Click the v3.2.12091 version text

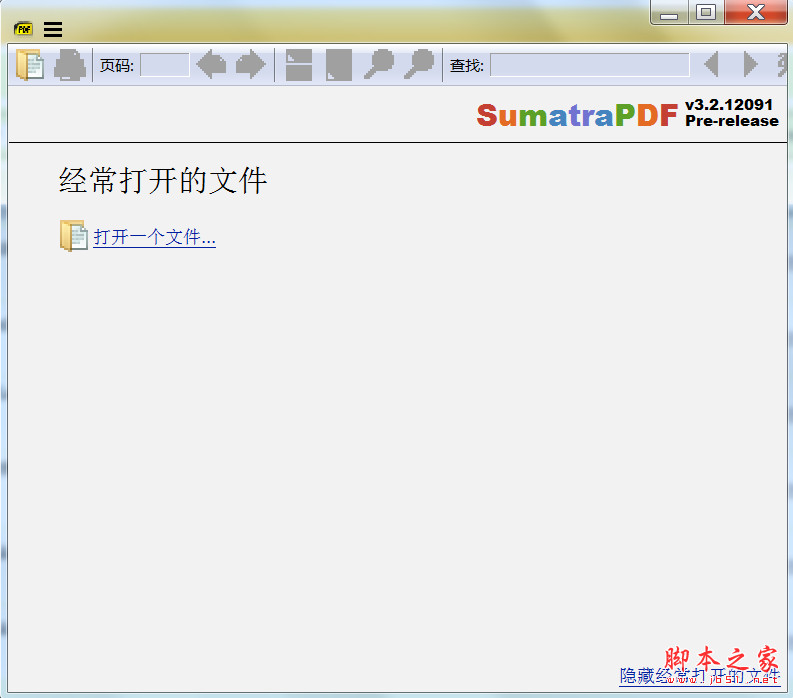(x=729, y=105)
